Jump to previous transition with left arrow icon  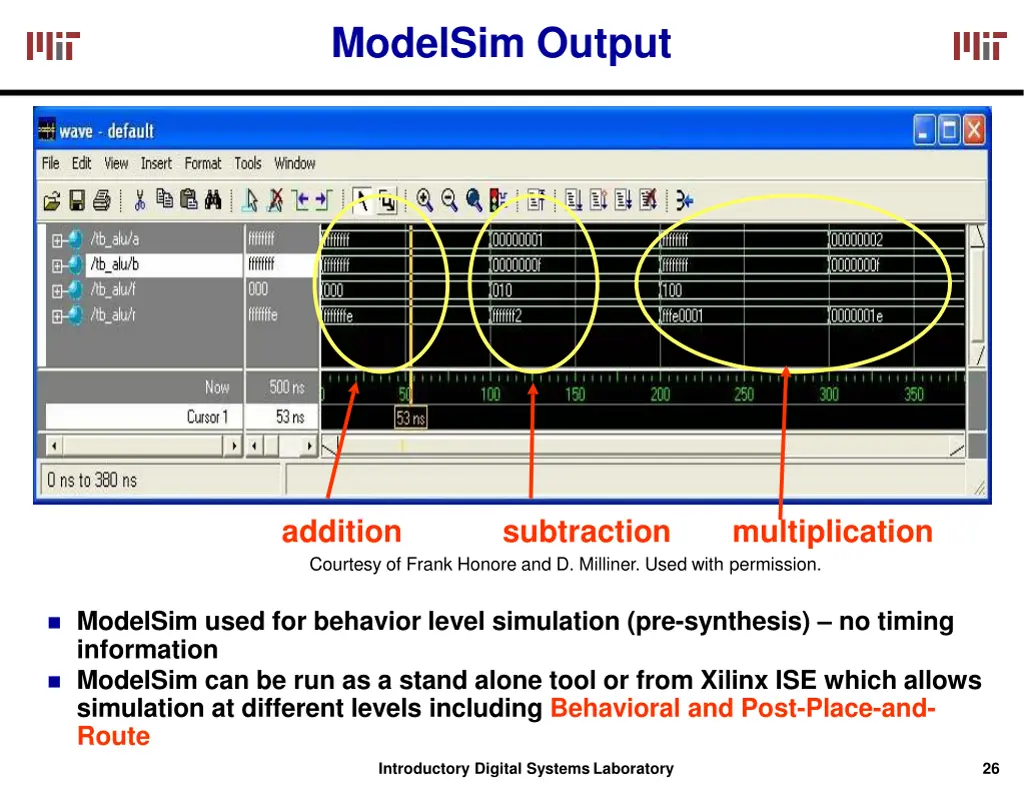pos(300,200)
